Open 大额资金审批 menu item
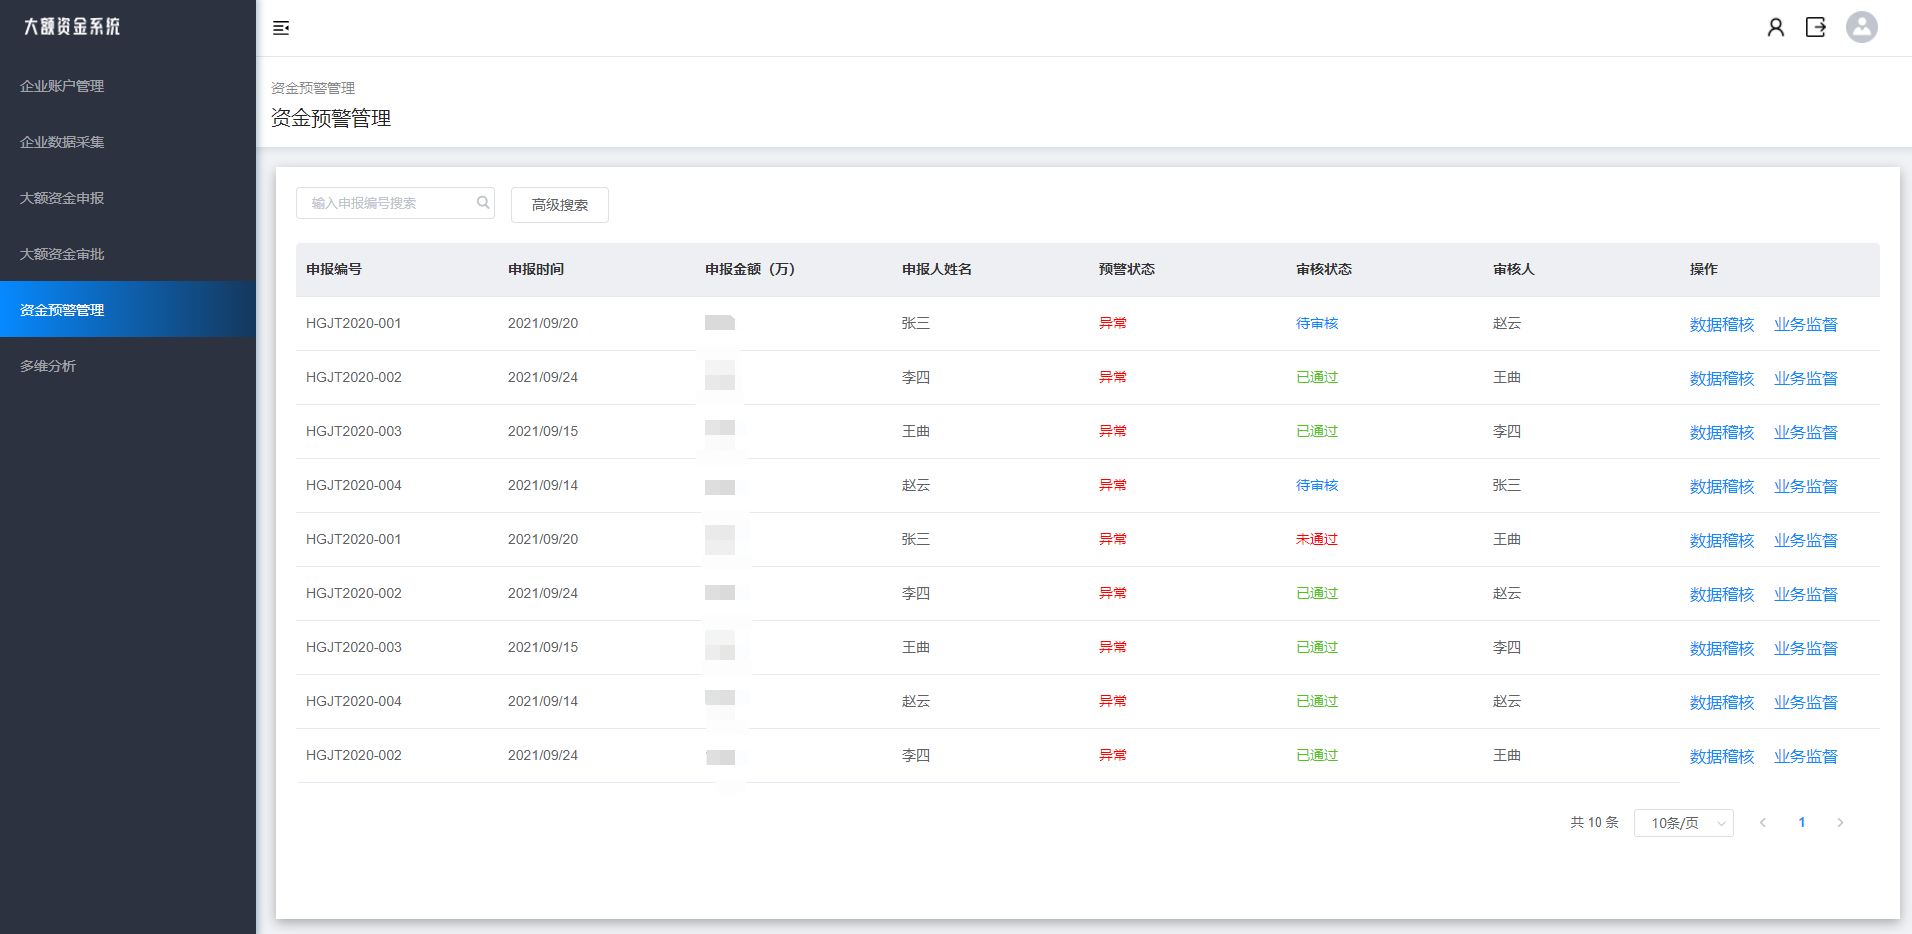This screenshot has width=1912, height=934. (x=128, y=254)
